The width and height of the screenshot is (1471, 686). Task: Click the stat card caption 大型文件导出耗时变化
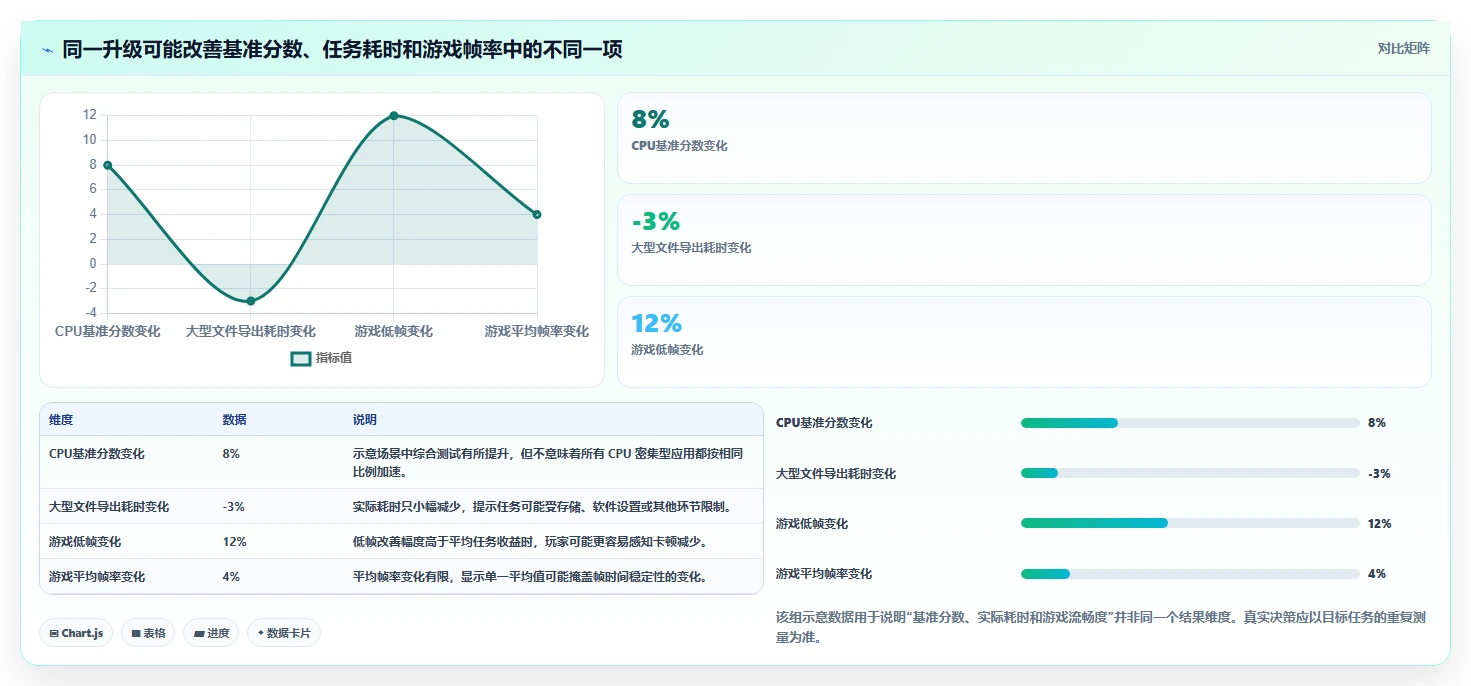pyautogui.click(x=691, y=248)
